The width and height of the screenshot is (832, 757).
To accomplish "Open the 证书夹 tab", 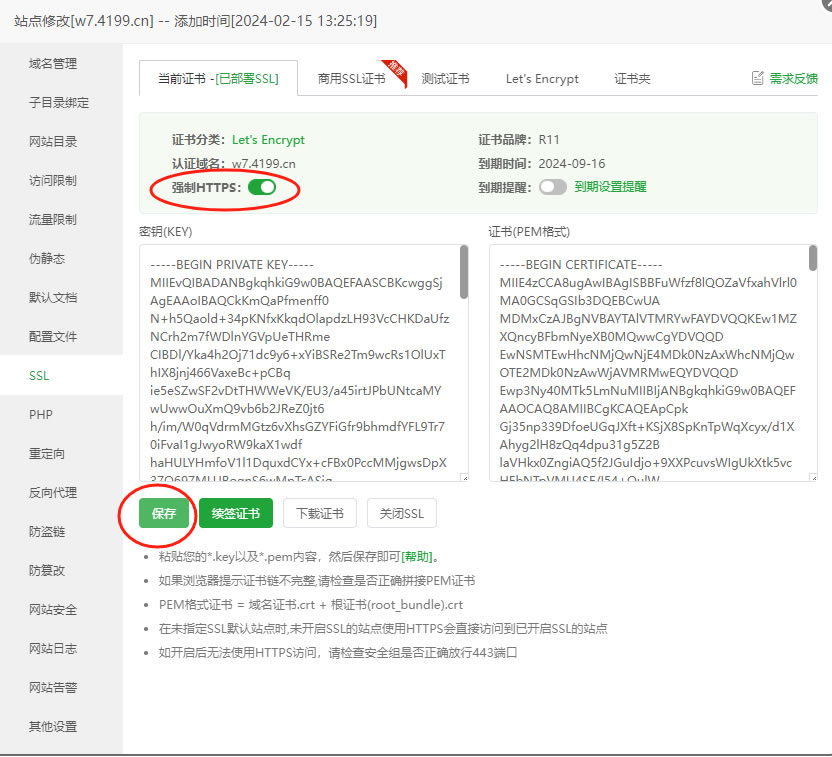I will (632, 79).
